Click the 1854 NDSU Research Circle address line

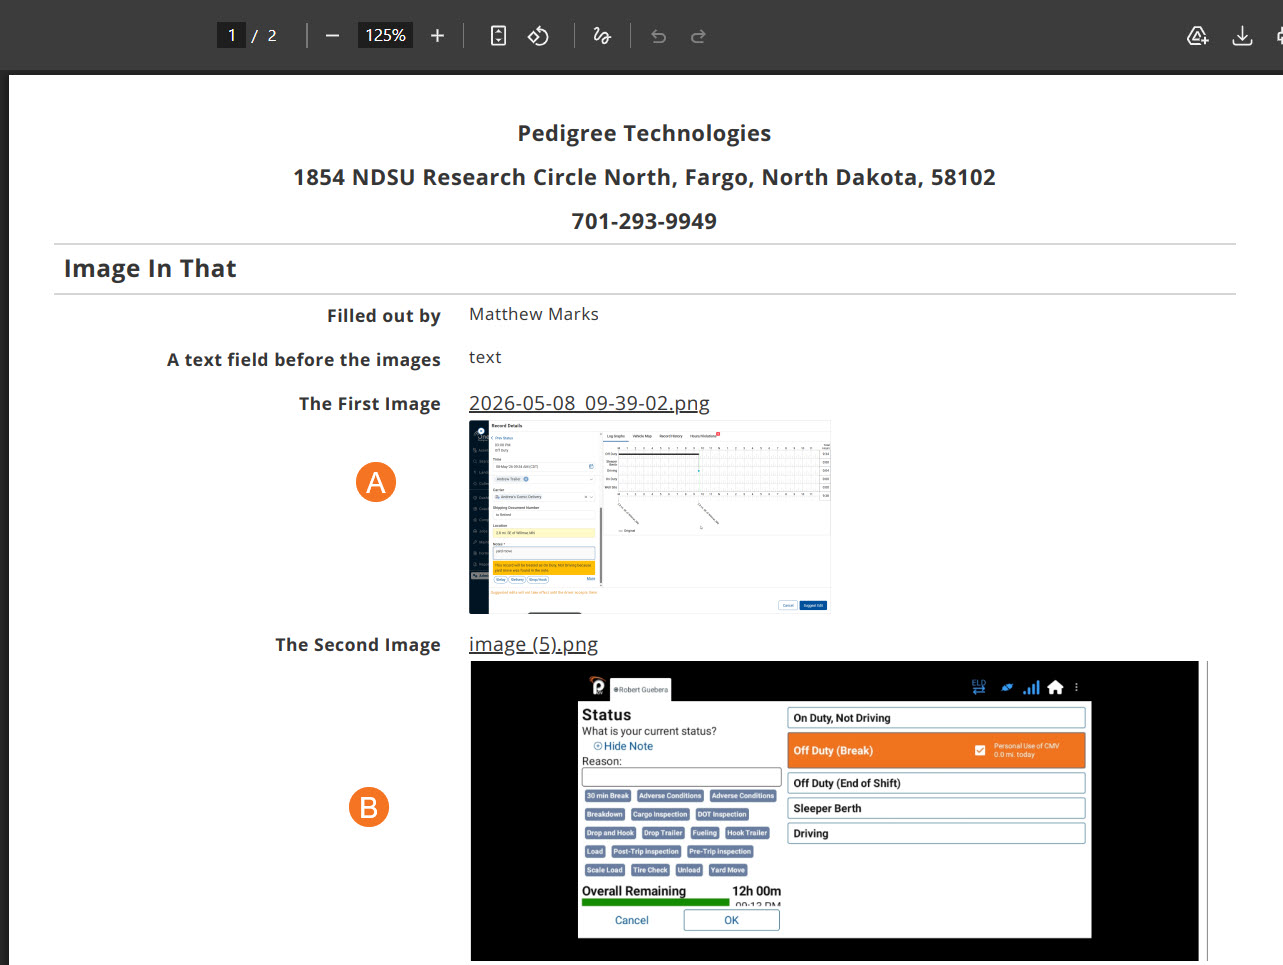click(x=644, y=177)
